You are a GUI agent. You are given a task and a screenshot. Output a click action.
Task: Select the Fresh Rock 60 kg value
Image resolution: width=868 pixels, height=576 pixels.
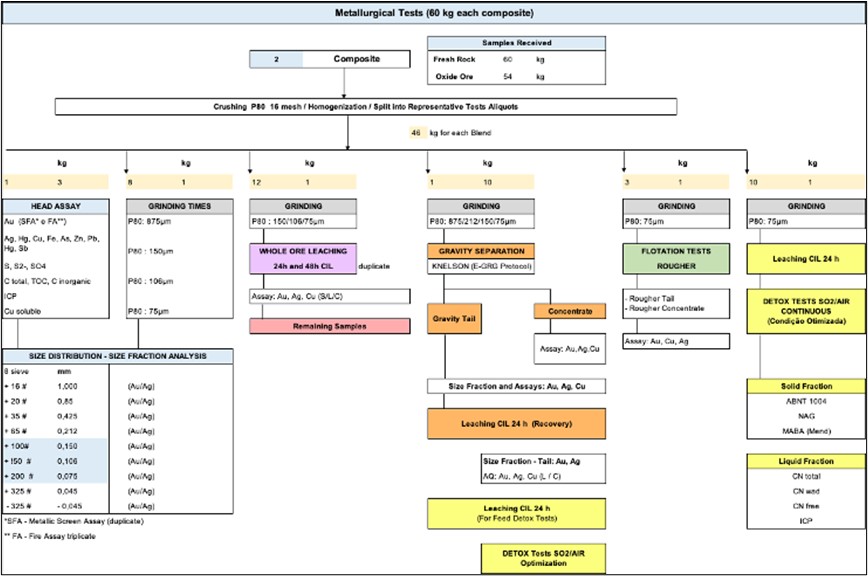tap(507, 60)
